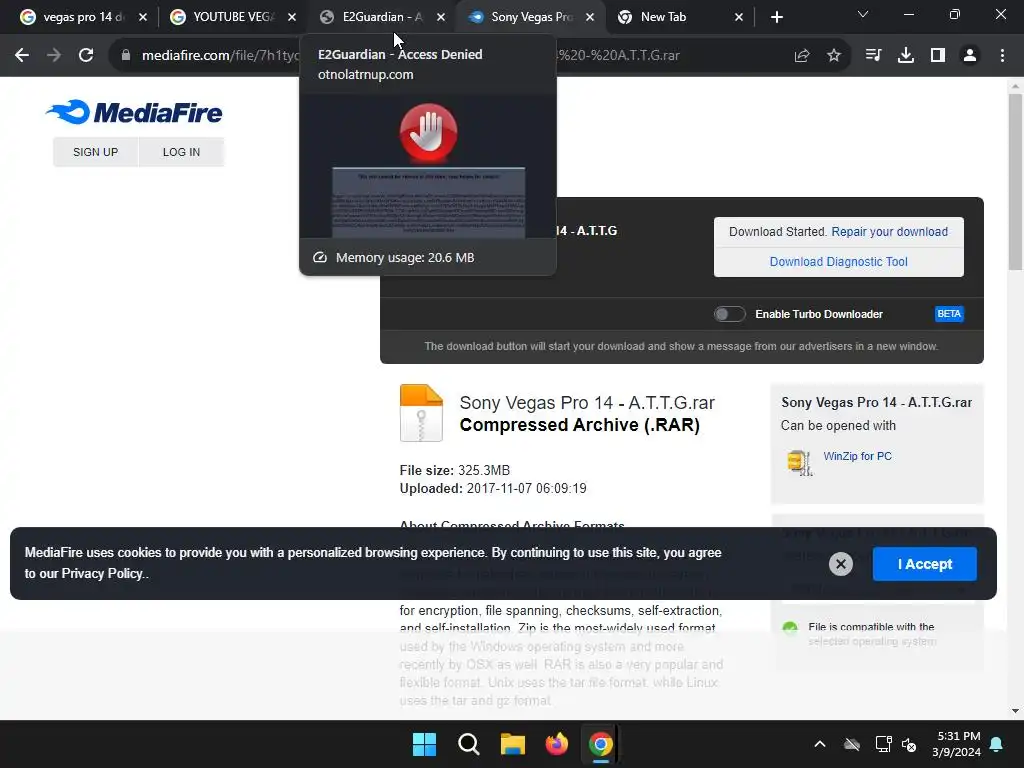Switch to the vegas pro 14 tab
Image resolution: width=1024 pixels, height=768 pixels.
pyautogui.click(x=83, y=17)
